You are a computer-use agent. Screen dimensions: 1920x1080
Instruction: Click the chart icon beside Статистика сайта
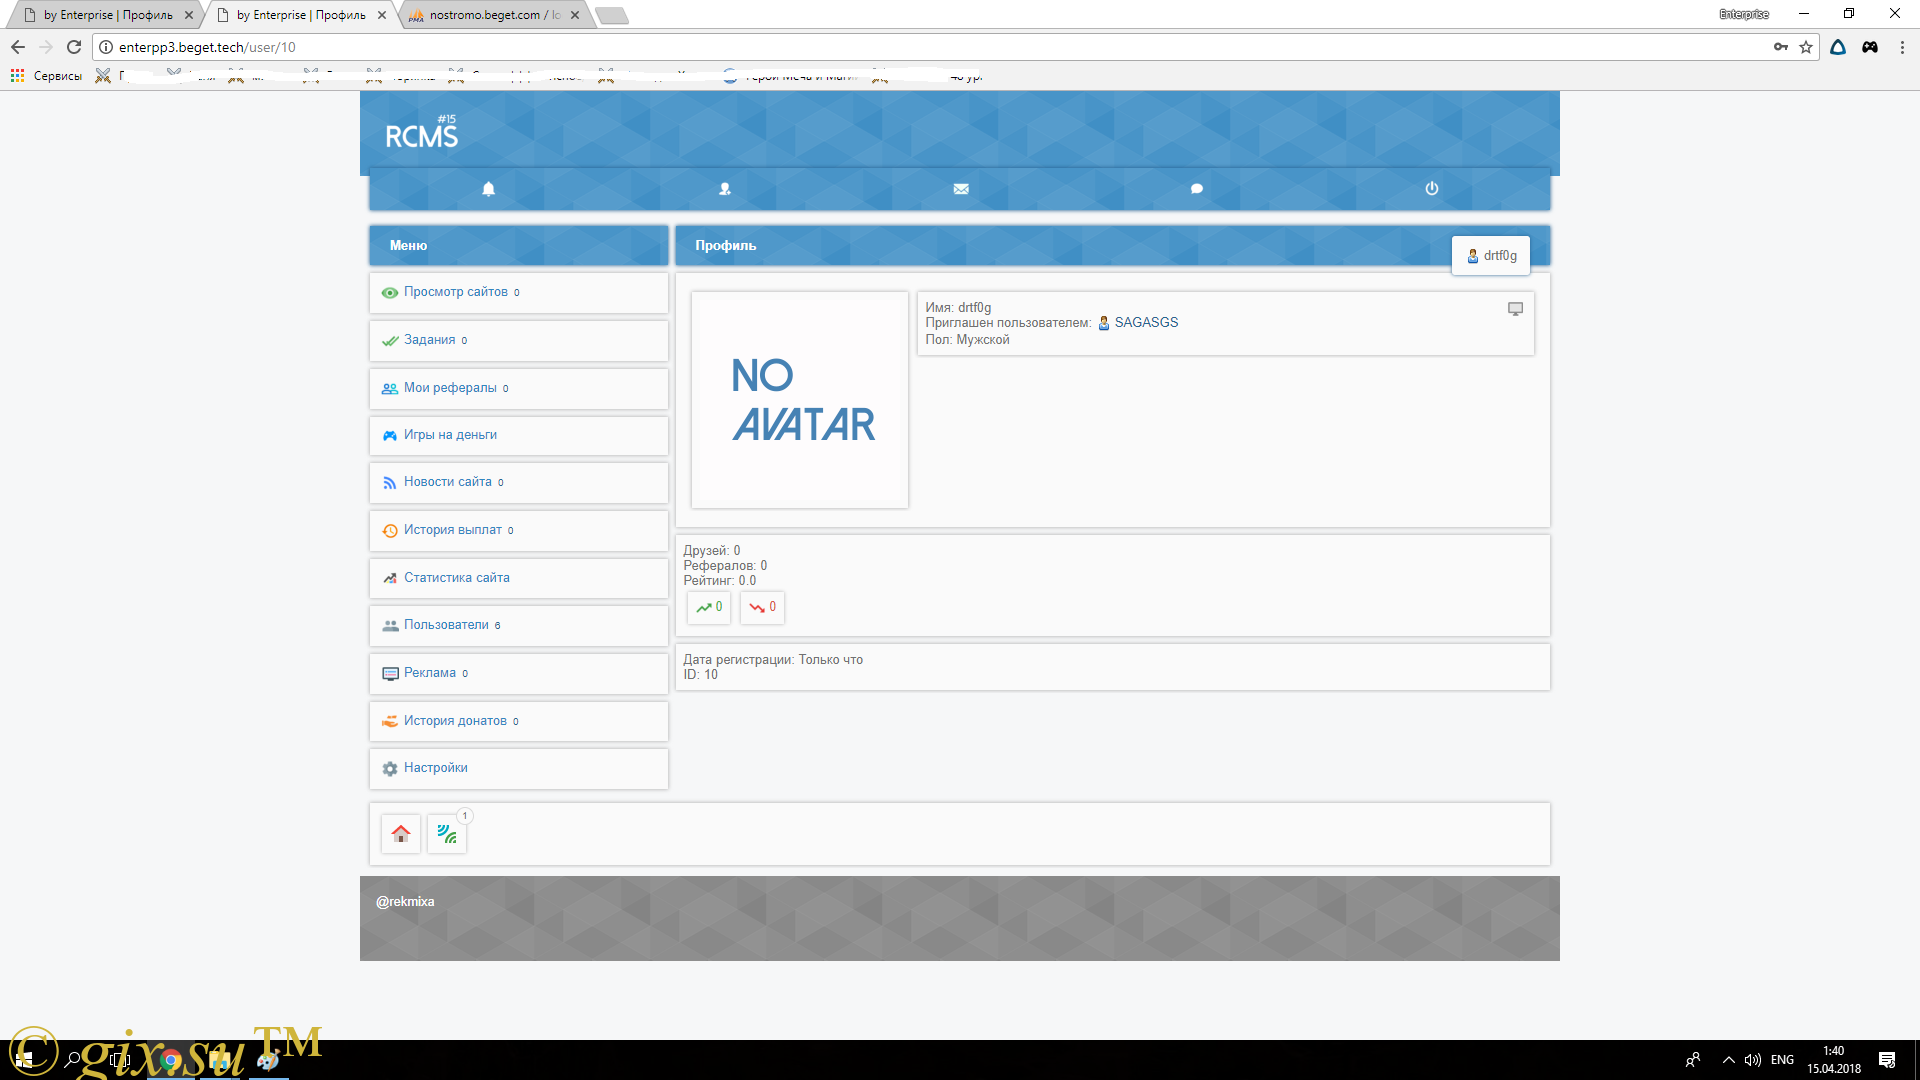(390, 578)
